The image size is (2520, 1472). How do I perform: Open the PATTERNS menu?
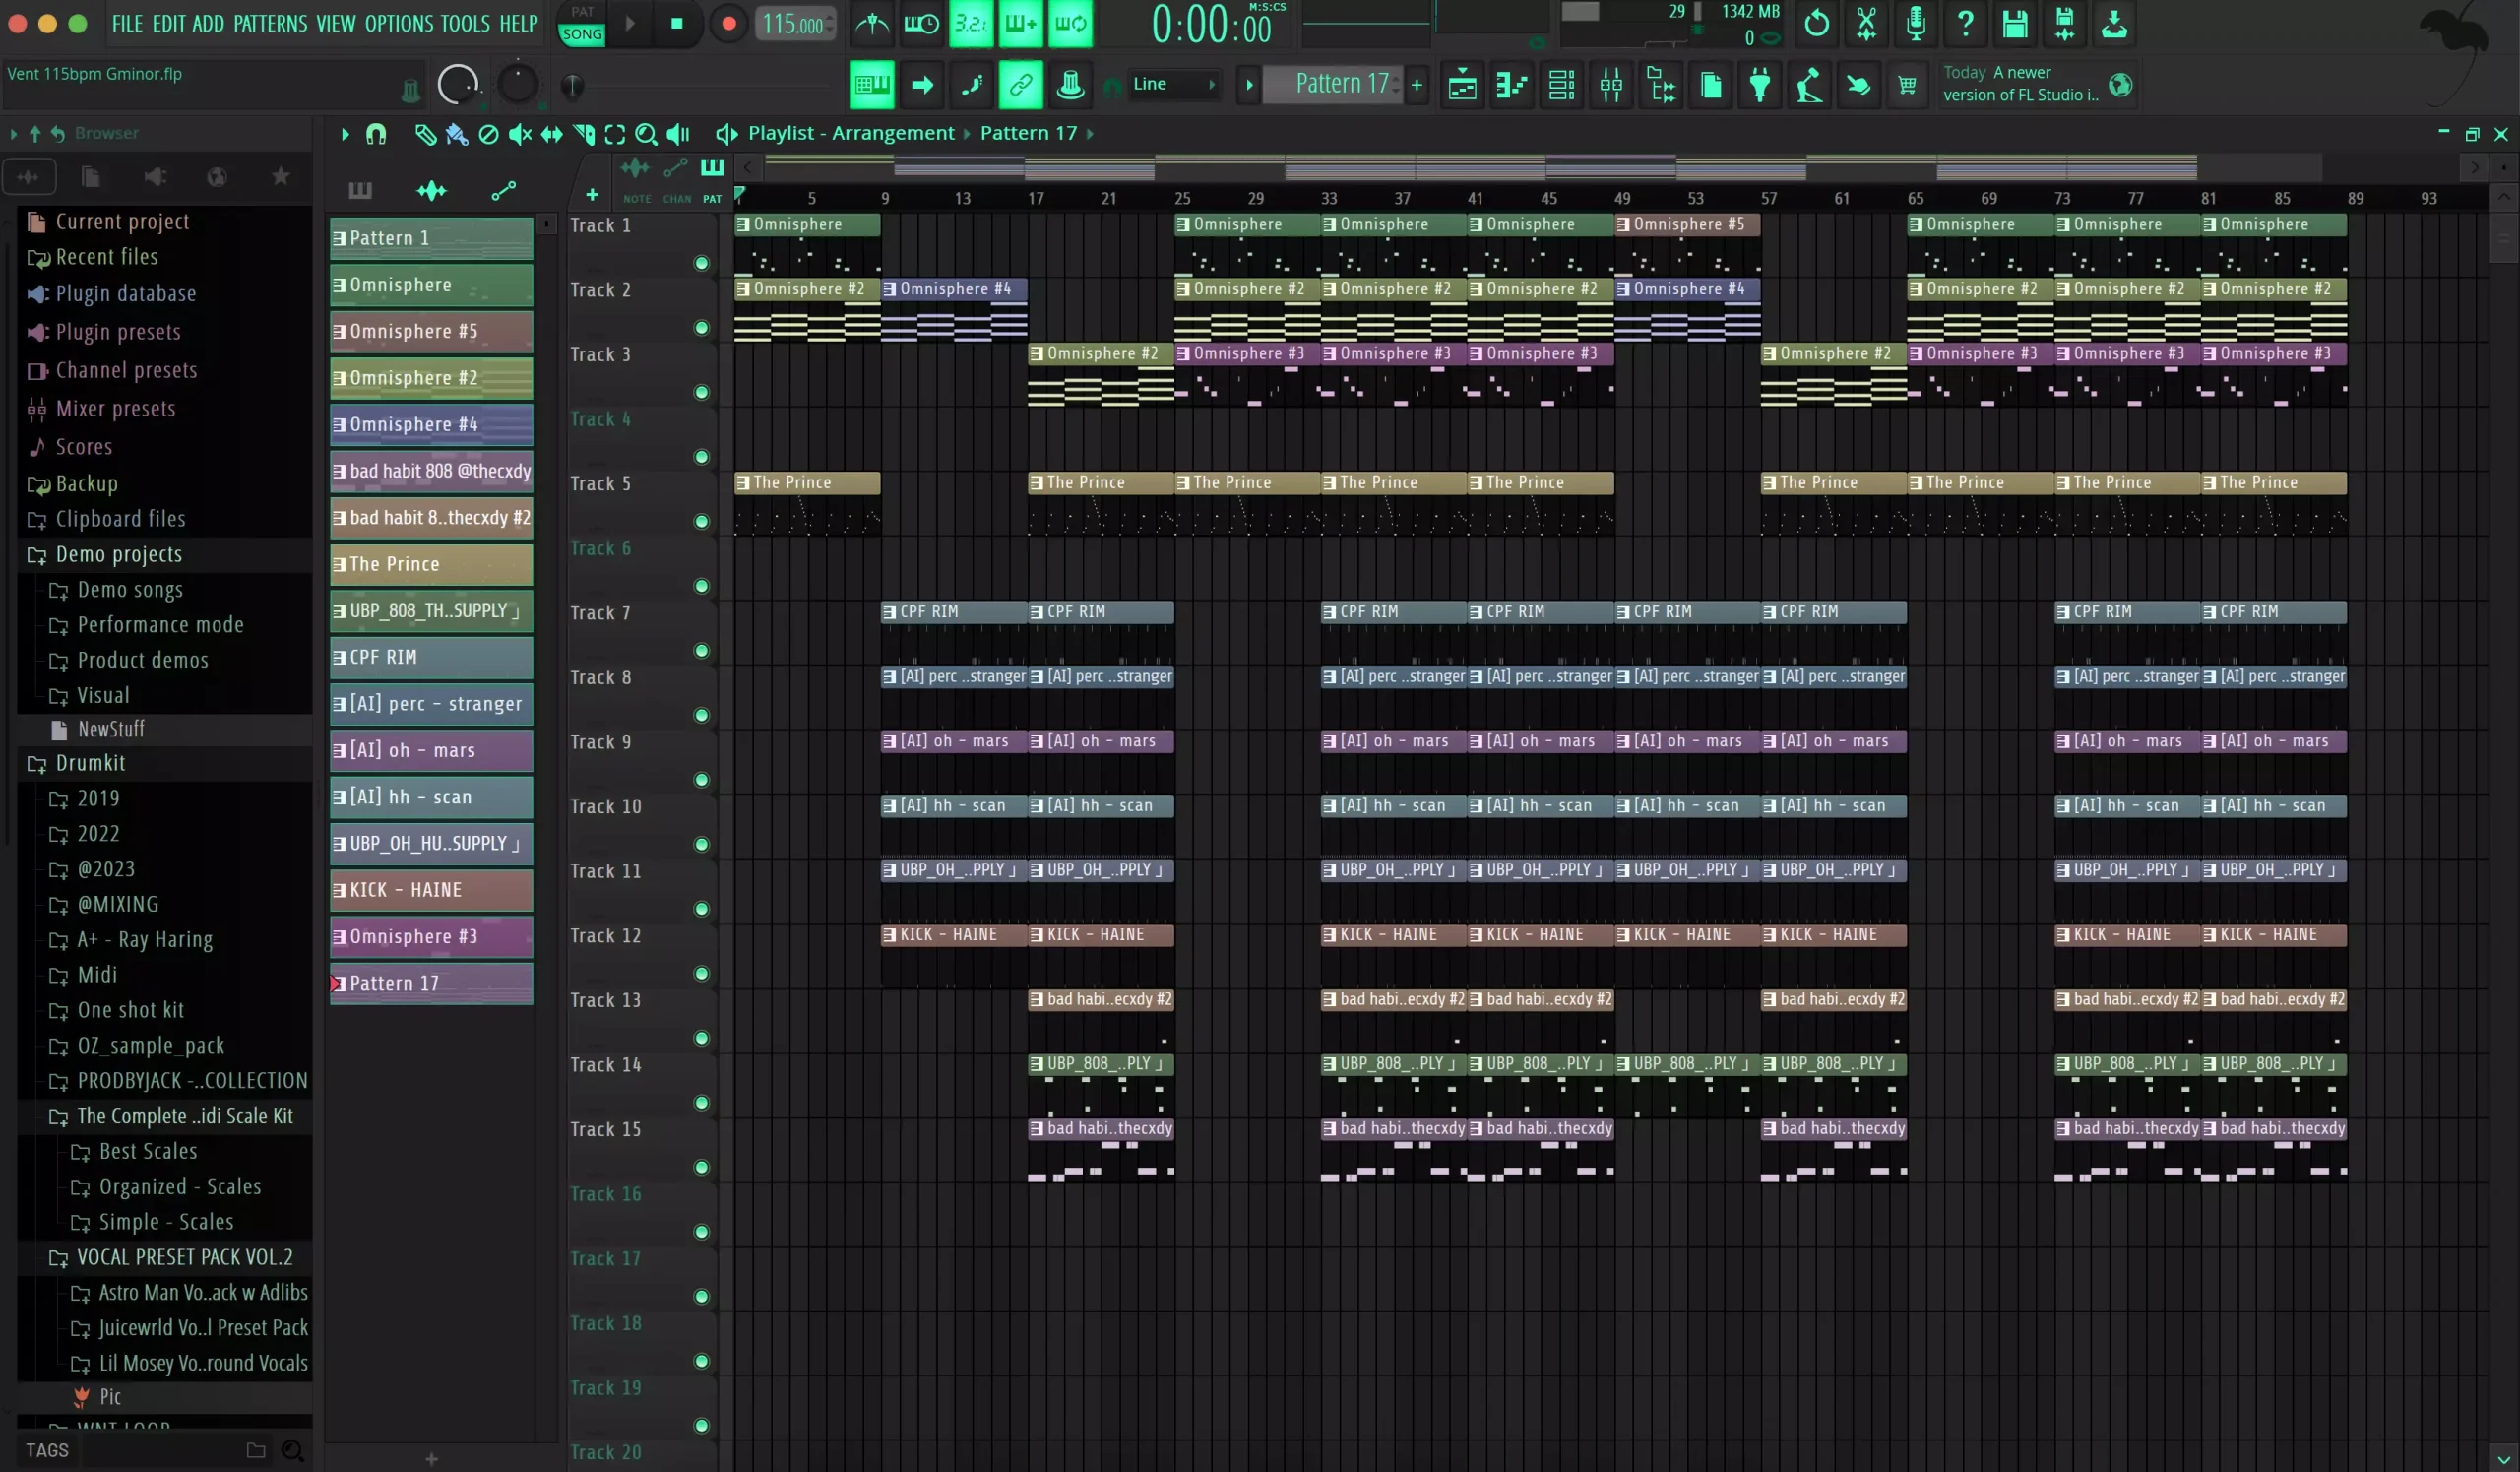(270, 23)
